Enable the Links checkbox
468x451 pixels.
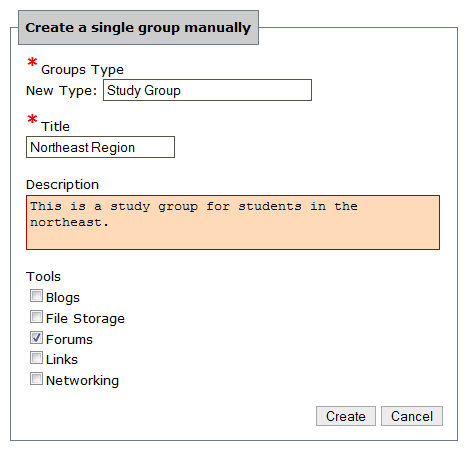coord(36,358)
